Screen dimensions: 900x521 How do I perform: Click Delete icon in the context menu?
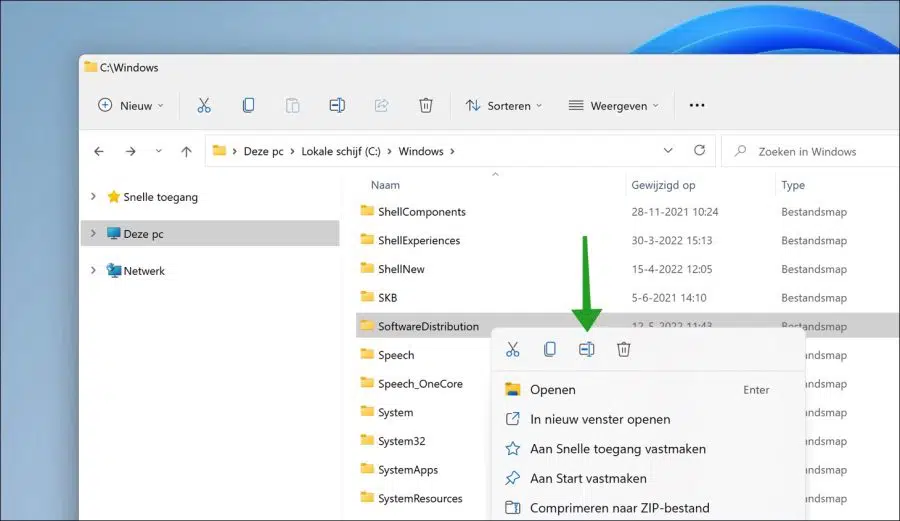coord(623,349)
